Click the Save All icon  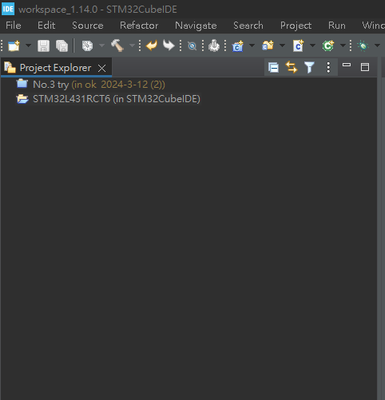[62, 46]
